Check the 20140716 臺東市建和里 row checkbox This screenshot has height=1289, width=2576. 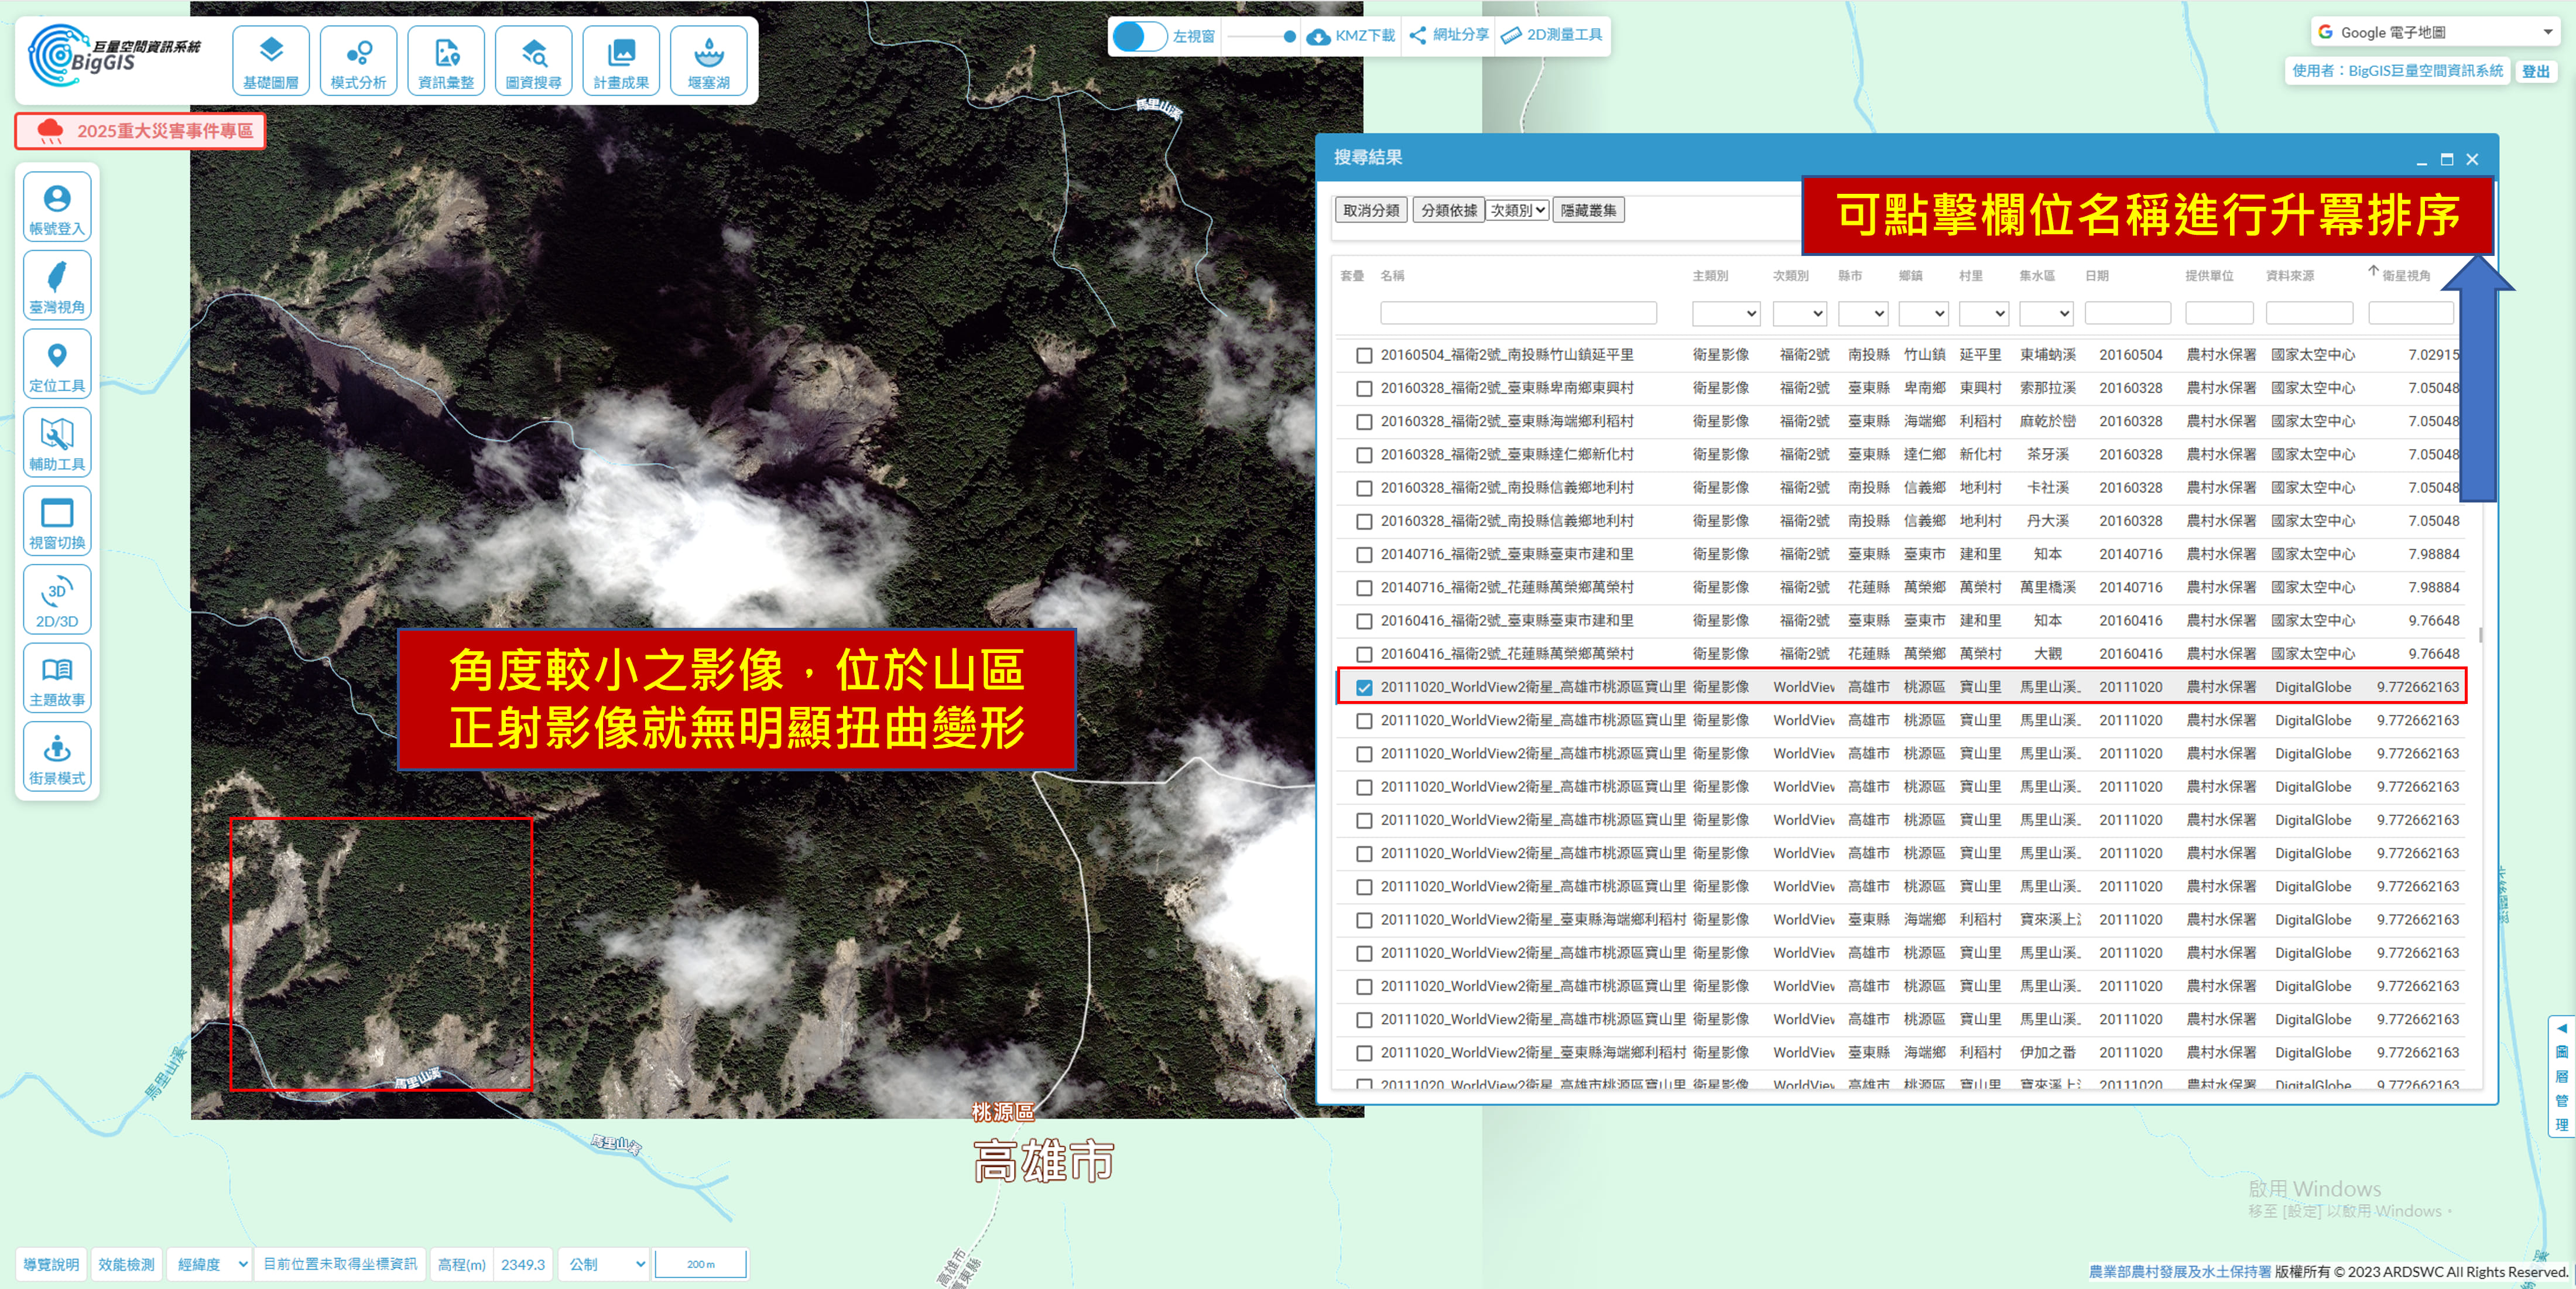(x=1364, y=555)
